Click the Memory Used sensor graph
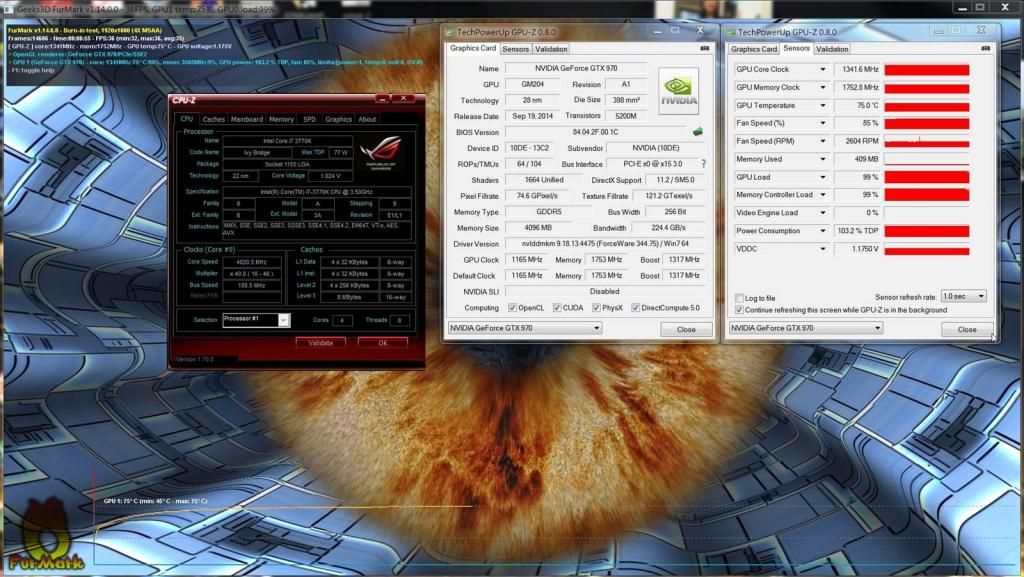This screenshot has height=577, width=1024. (x=927, y=159)
